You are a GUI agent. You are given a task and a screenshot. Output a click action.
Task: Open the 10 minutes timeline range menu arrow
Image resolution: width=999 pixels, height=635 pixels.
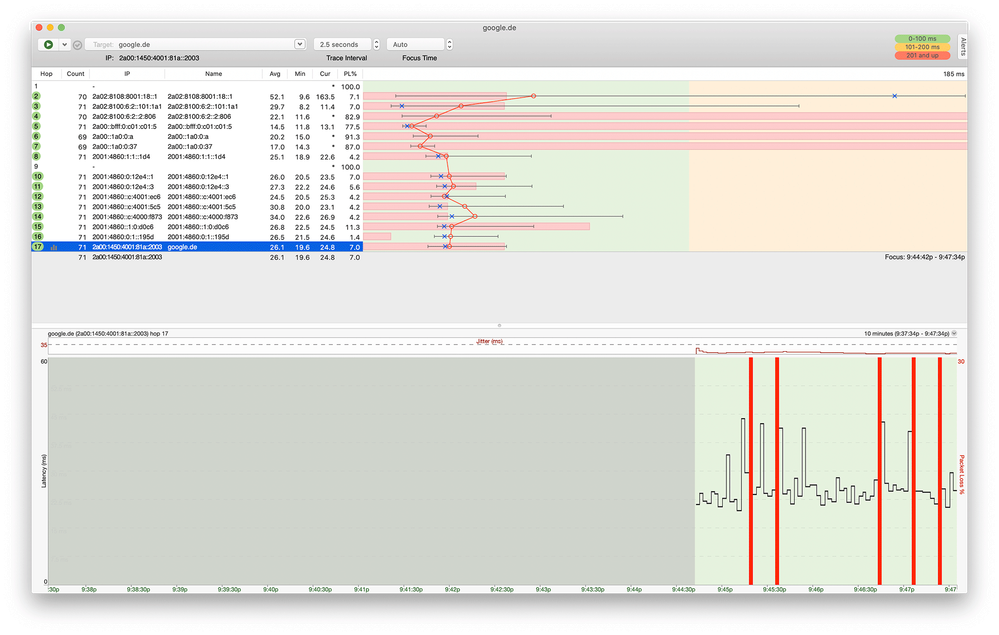click(954, 332)
